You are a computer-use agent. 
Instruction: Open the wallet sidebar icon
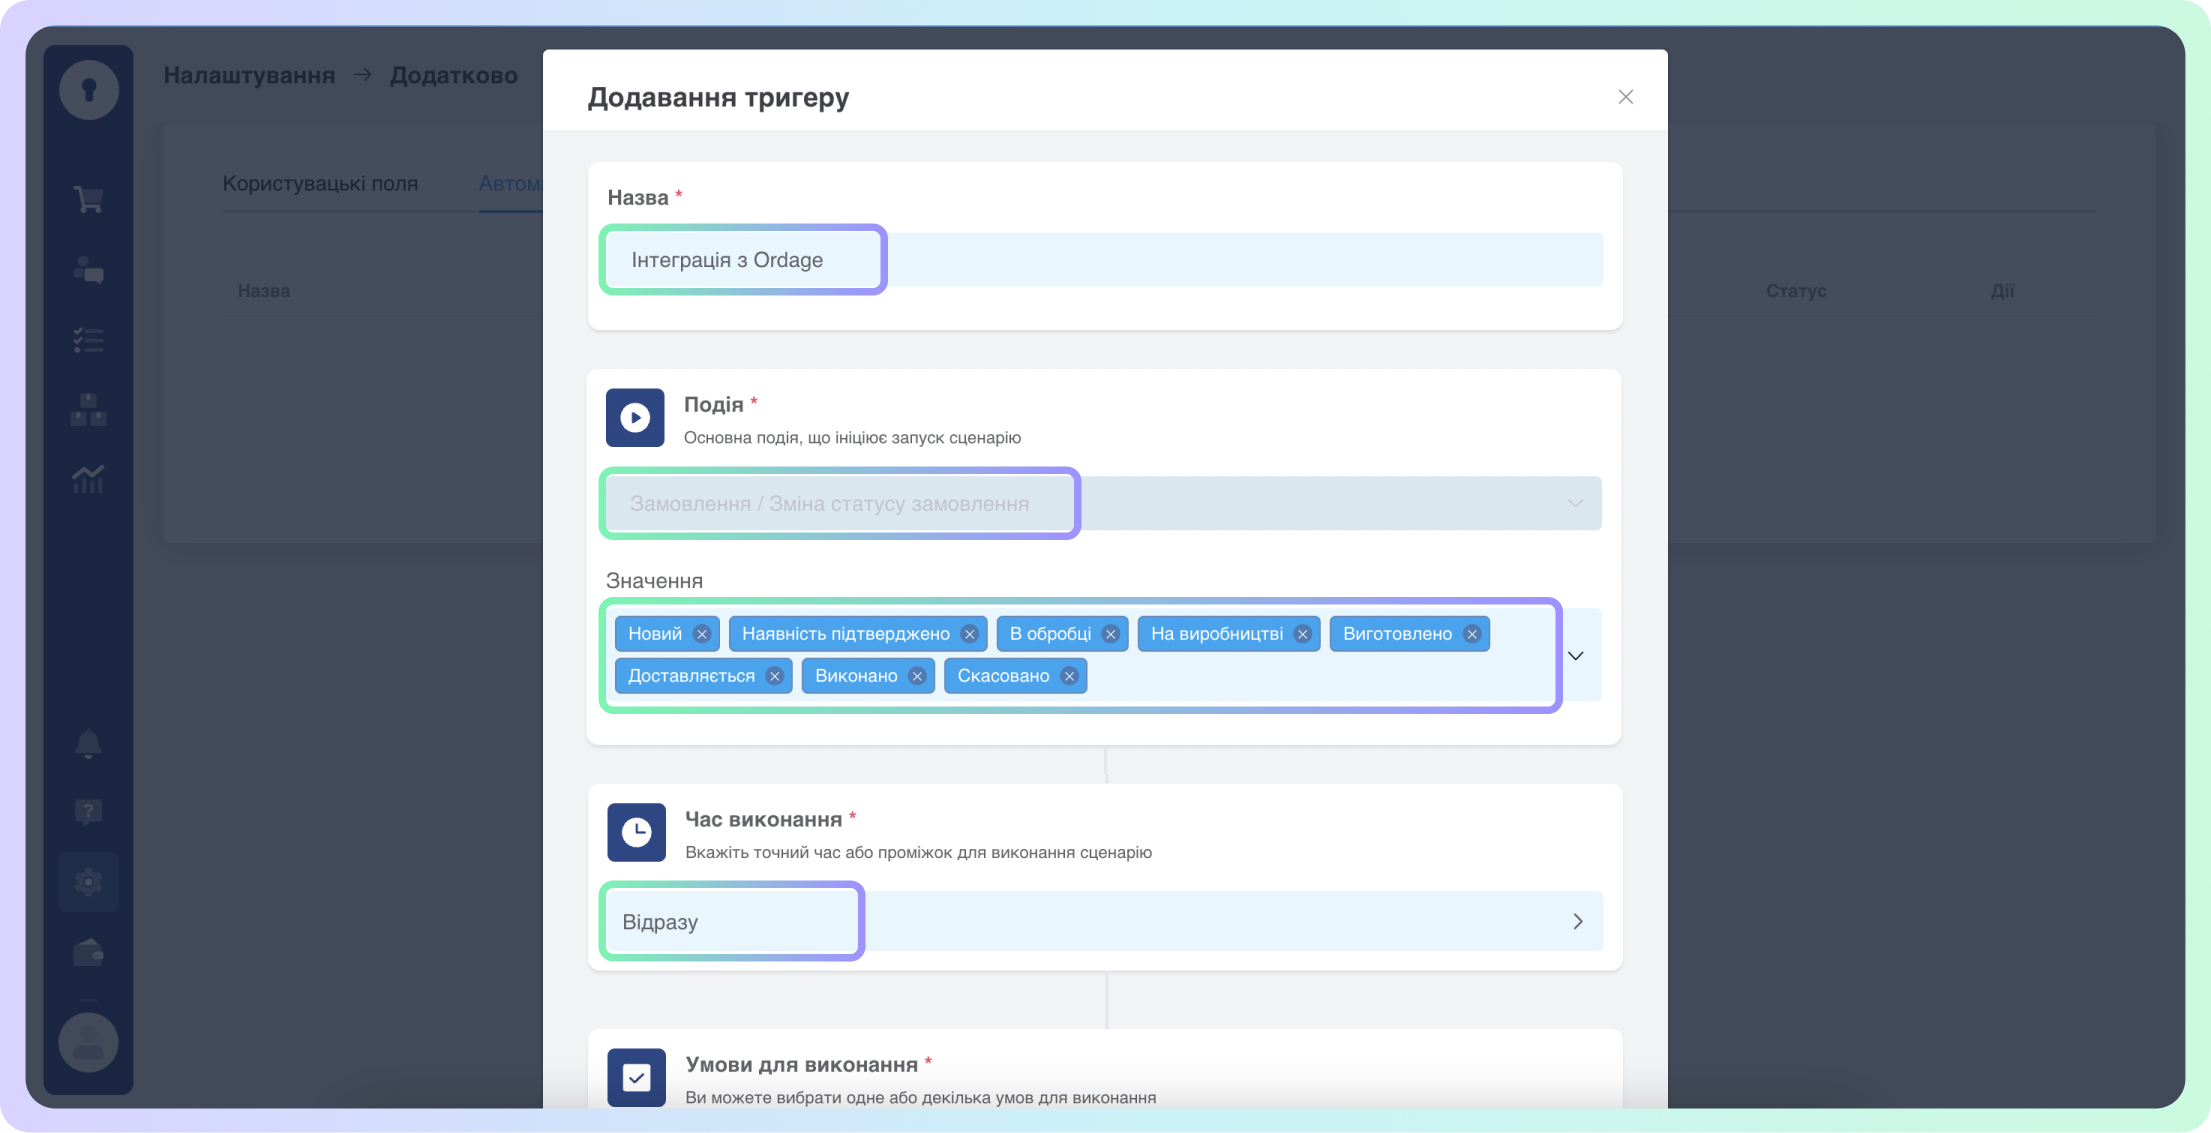tap(88, 953)
